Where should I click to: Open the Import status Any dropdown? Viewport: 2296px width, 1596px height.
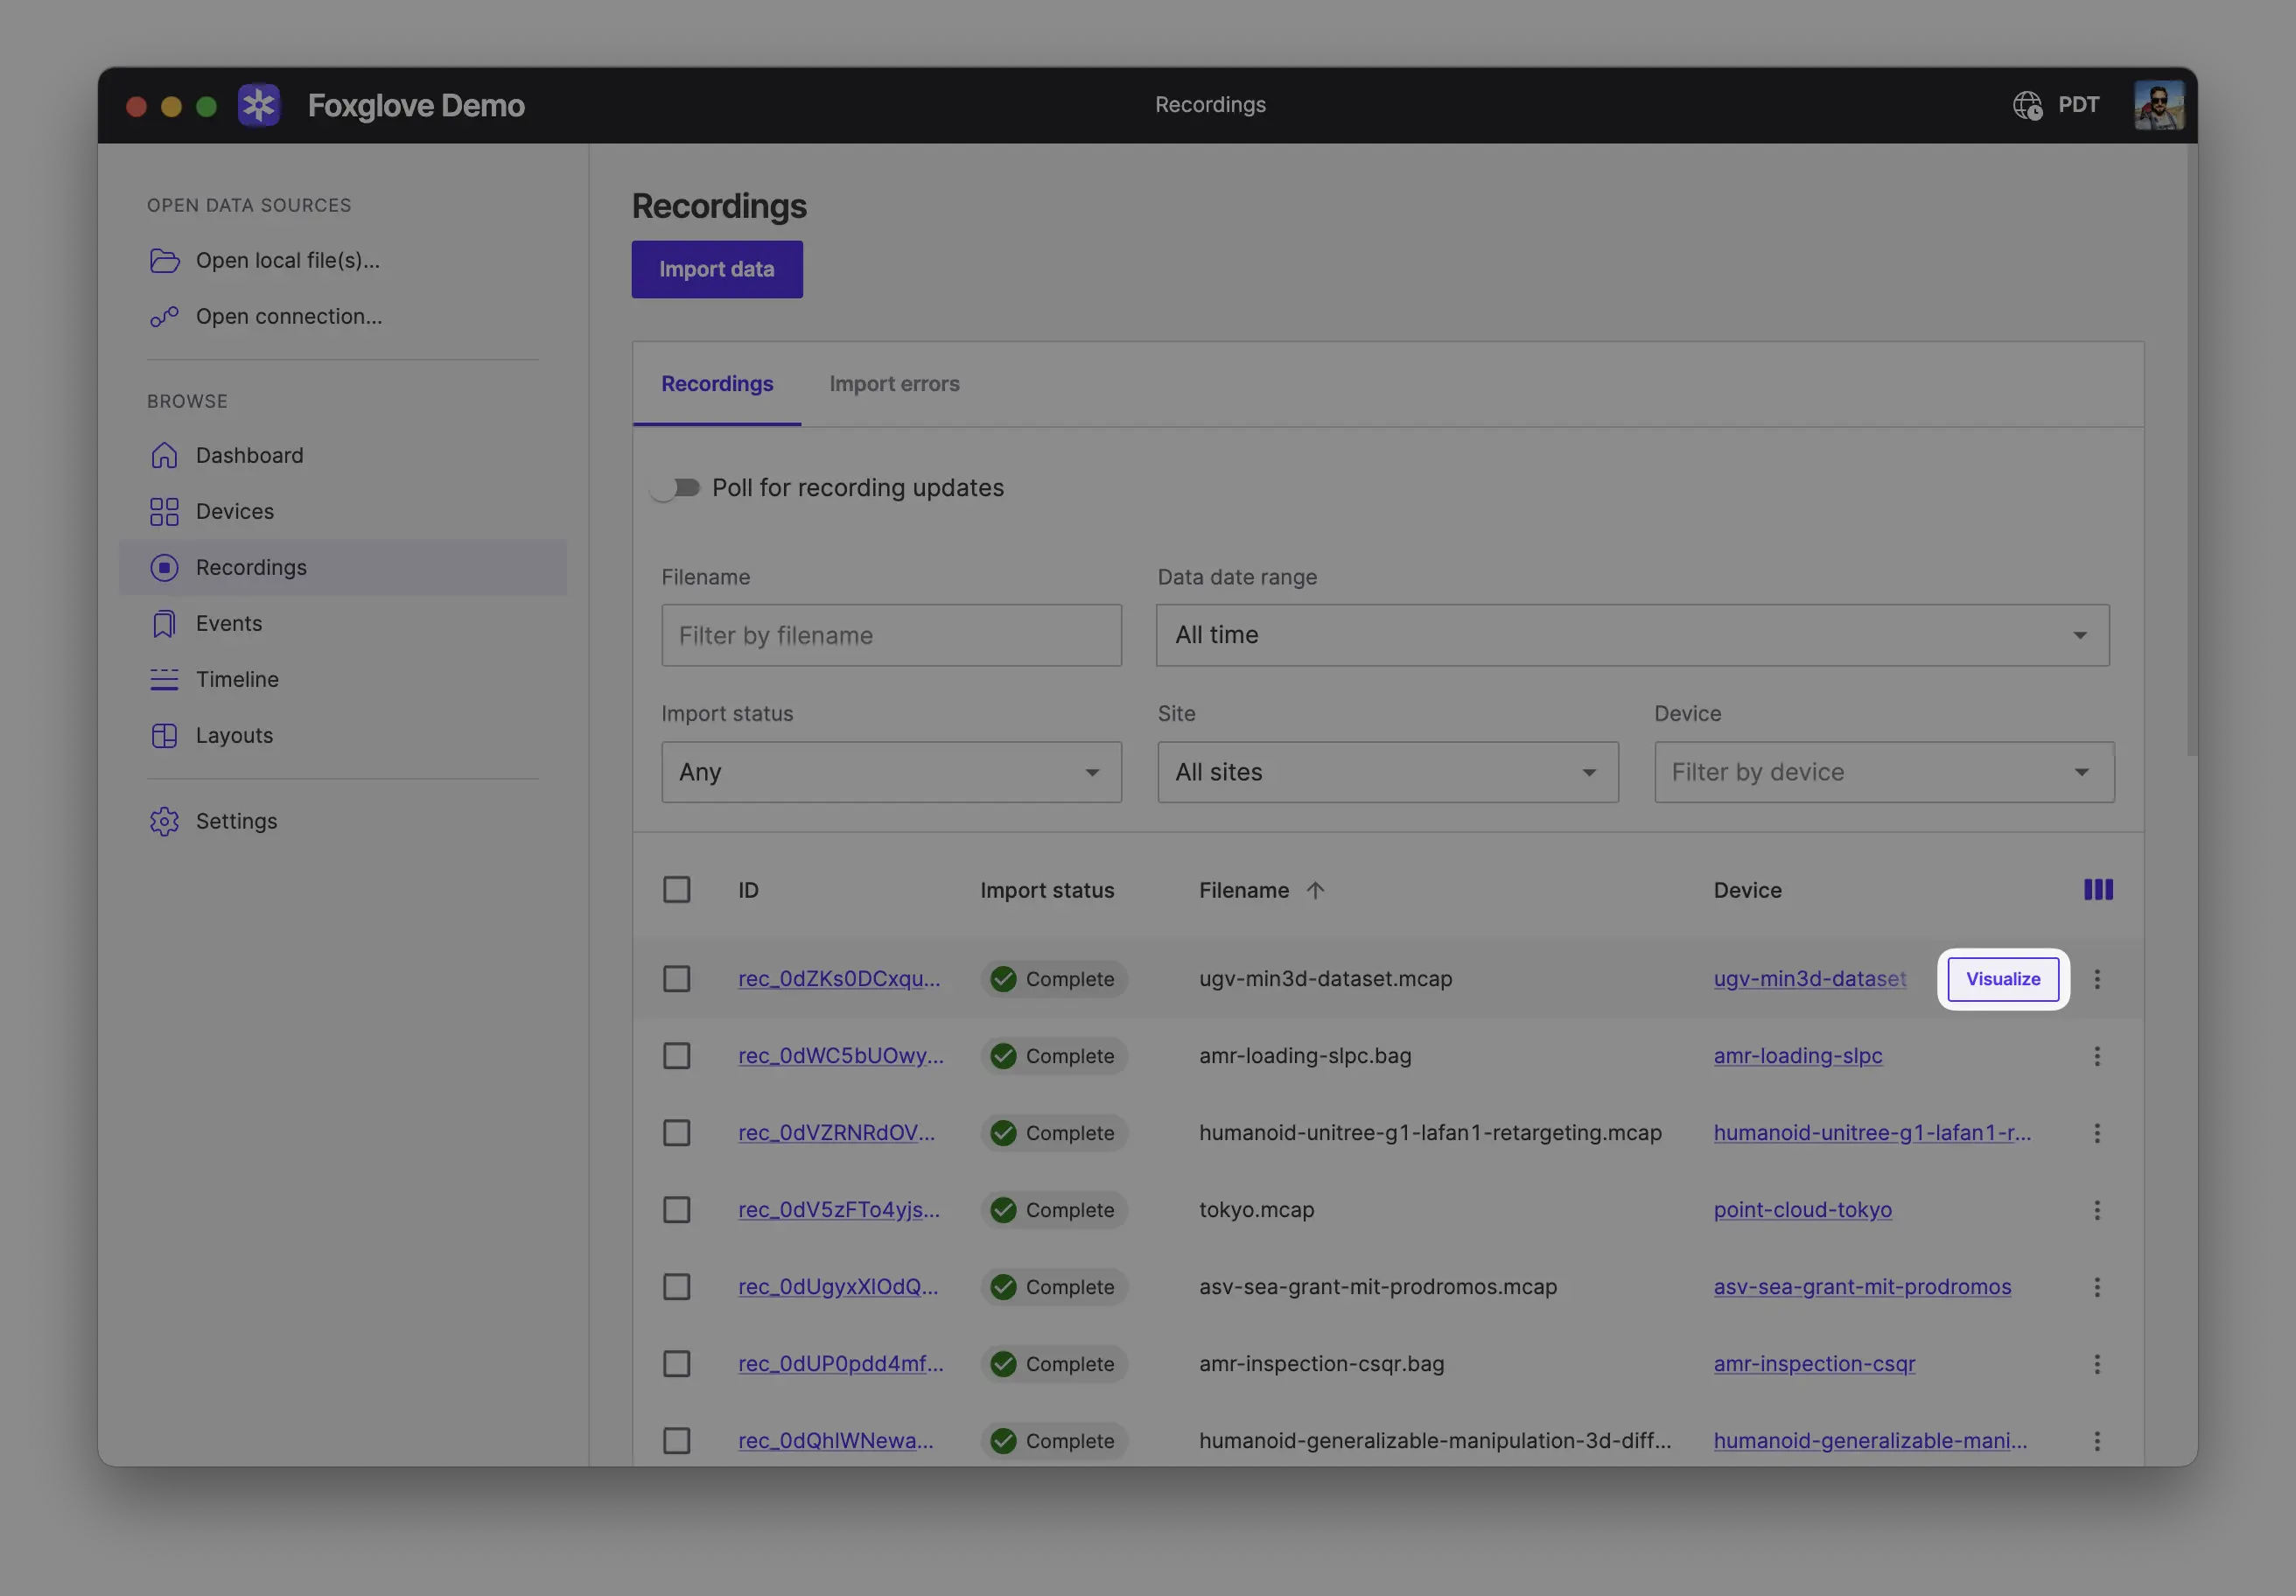[x=891, y=772]
